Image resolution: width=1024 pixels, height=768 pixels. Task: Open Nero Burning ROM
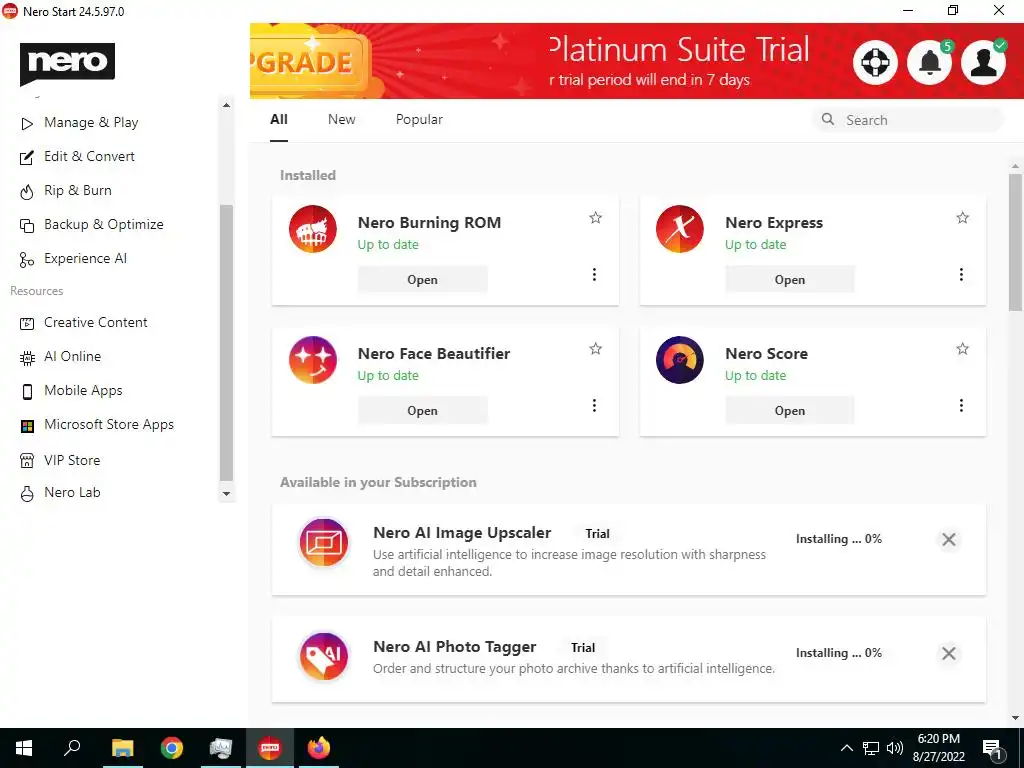click(x=423, y=280)
